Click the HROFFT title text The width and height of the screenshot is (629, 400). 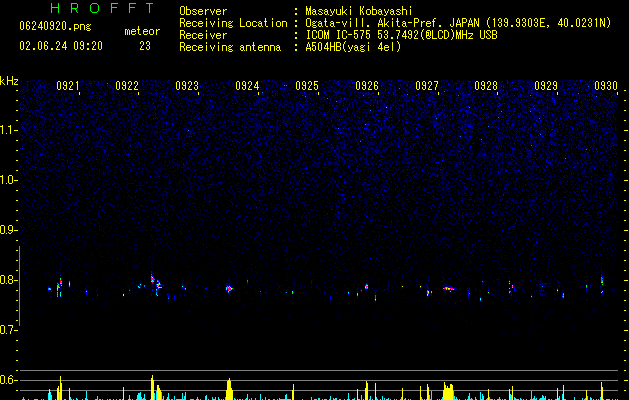[x=102, y=8]
